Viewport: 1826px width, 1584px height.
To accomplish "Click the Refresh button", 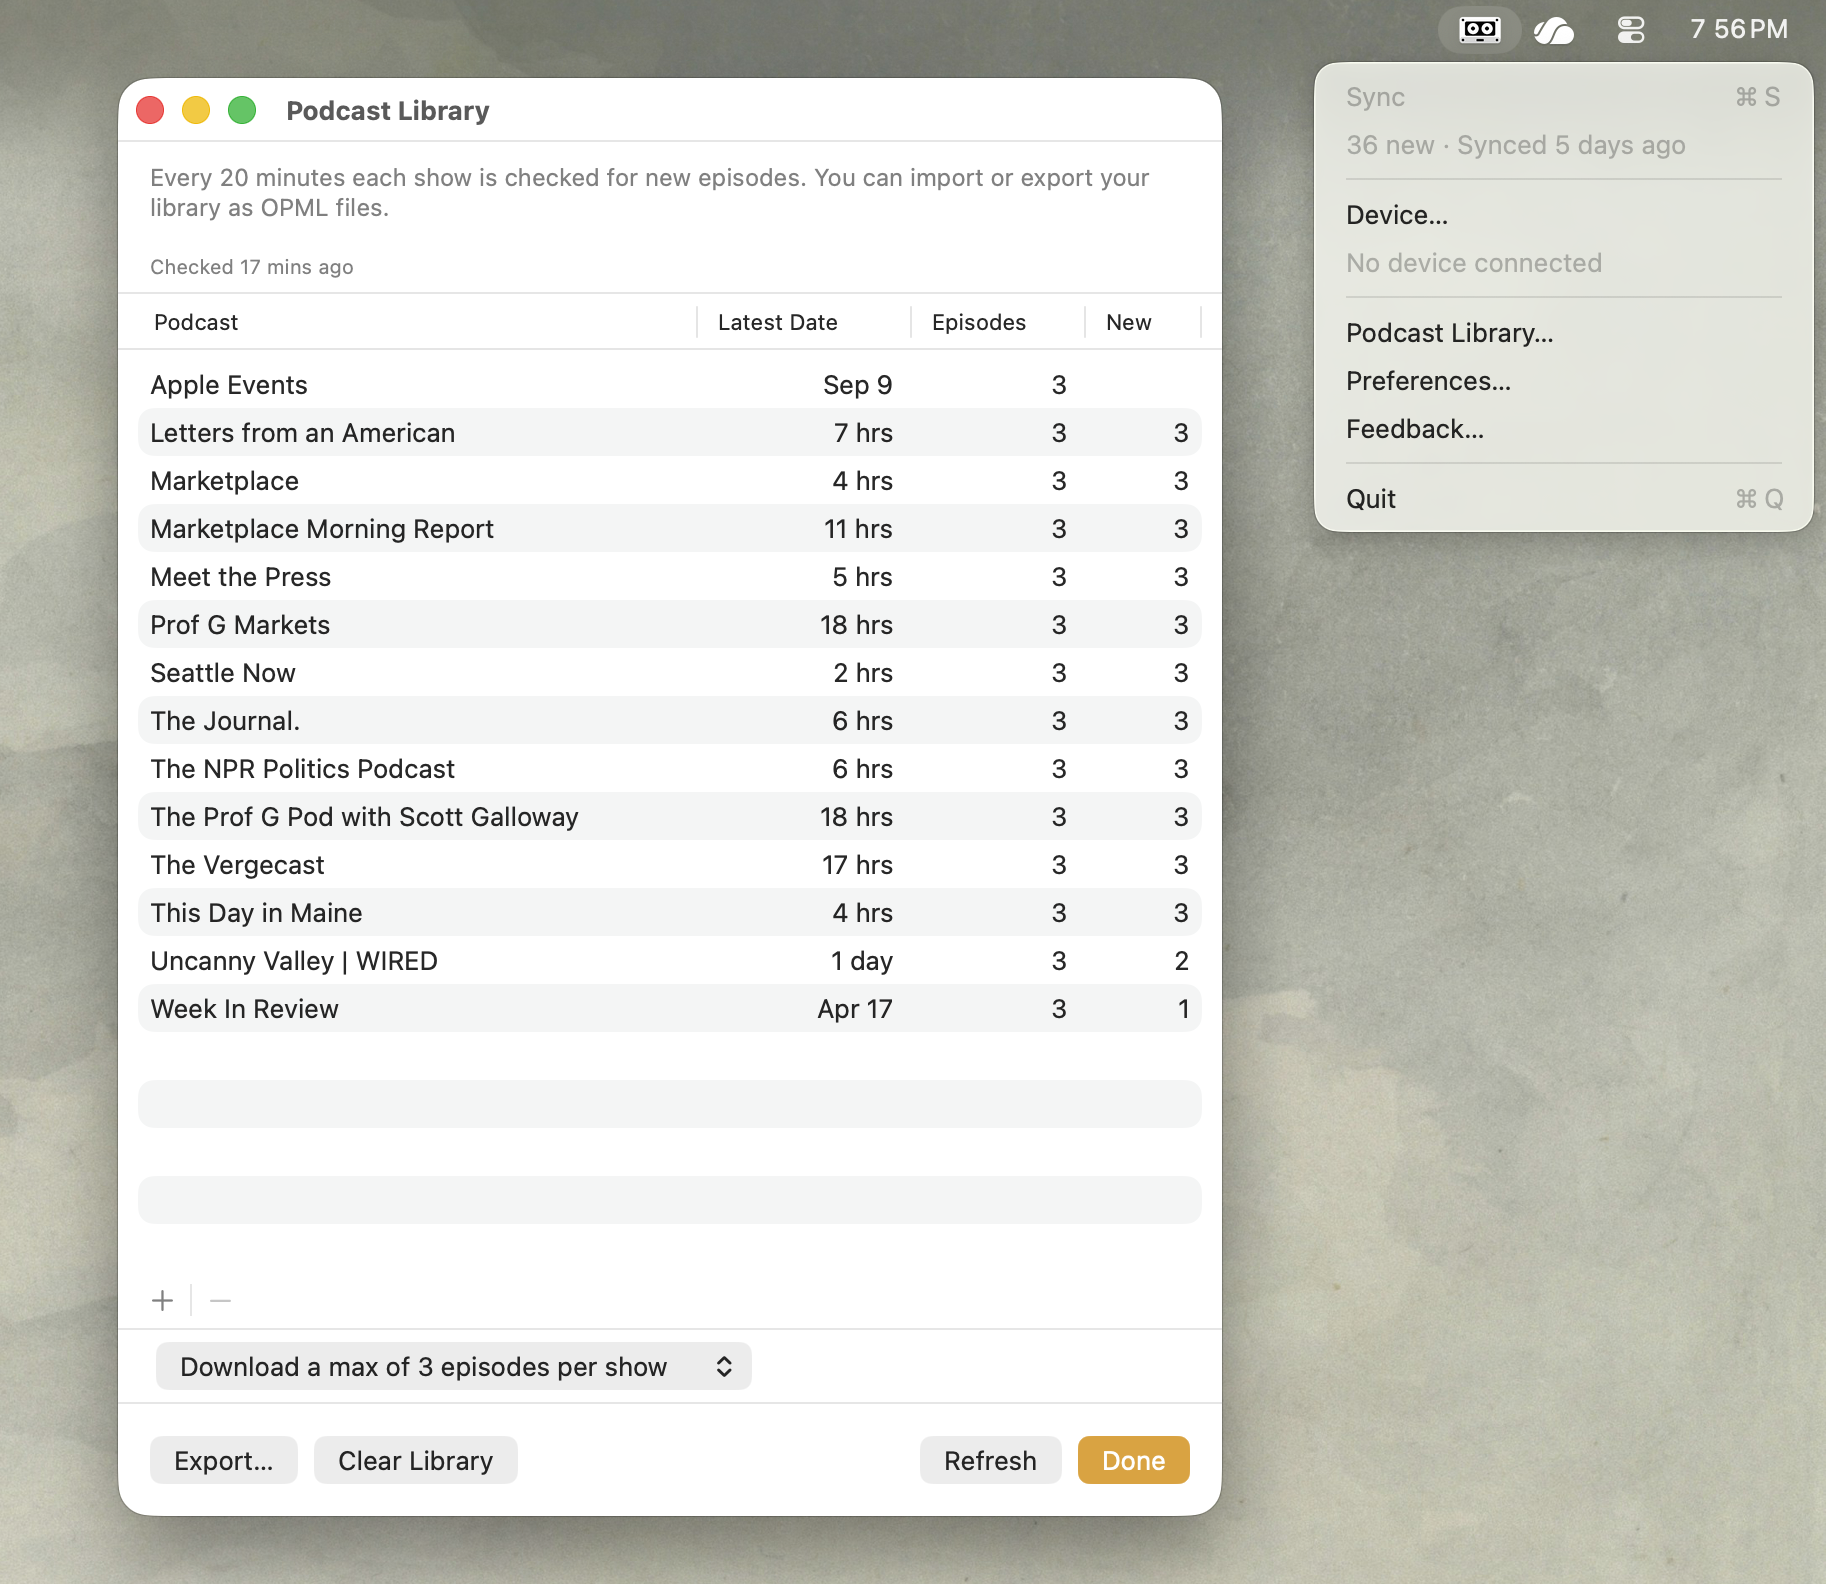I will pos(990,1460).
